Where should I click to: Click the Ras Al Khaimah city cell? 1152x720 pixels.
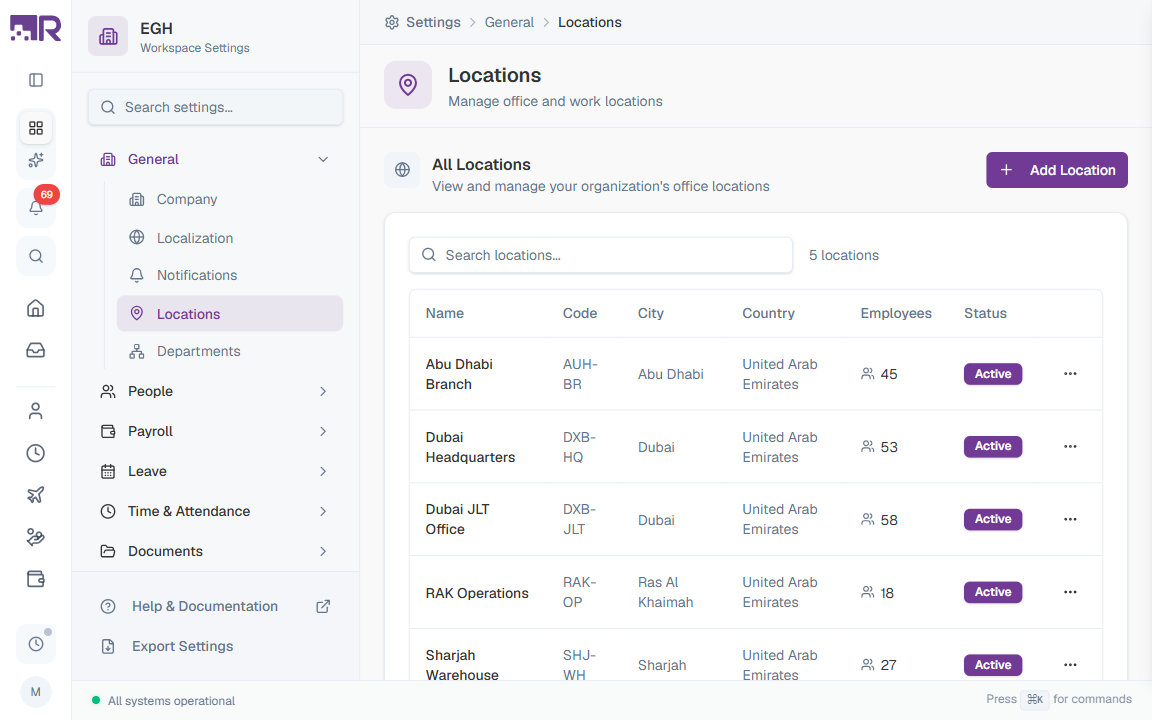pos(665,592)
